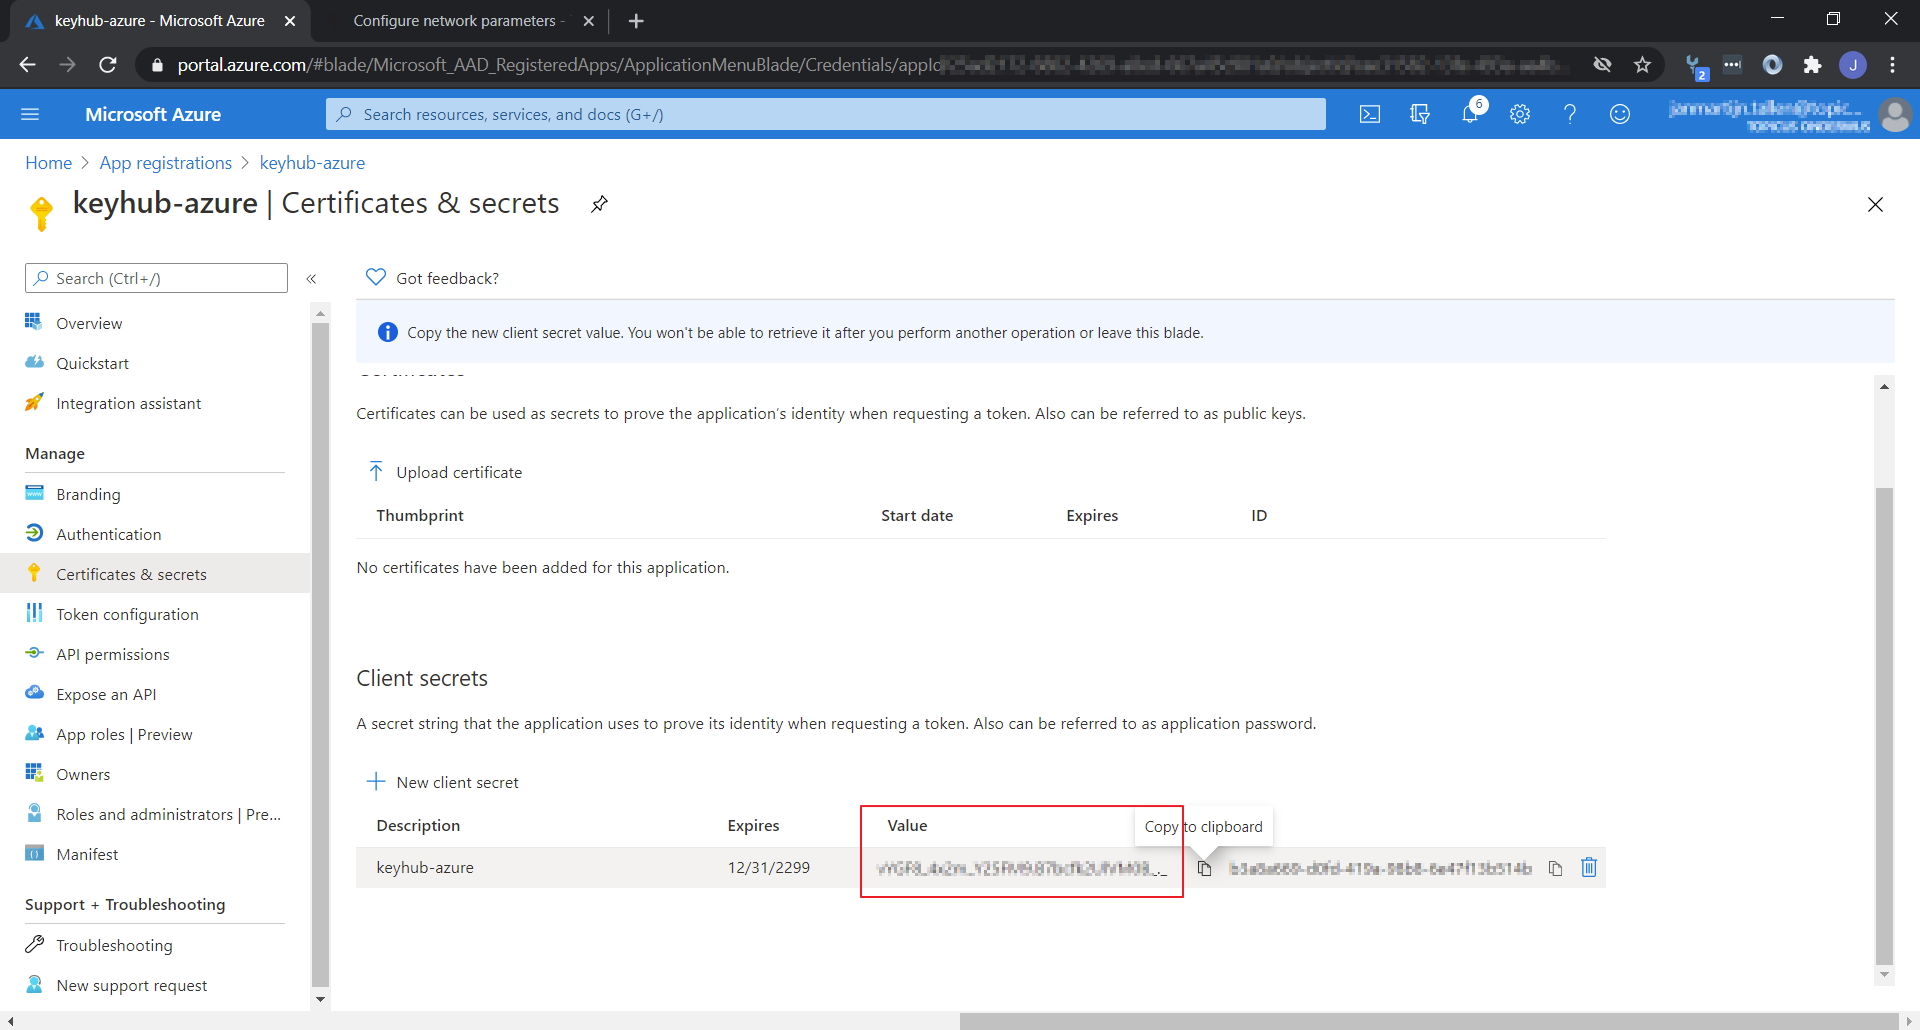1920x1030 pixels.
Task: Open the notifications bell
Action: pos(1470,114)
